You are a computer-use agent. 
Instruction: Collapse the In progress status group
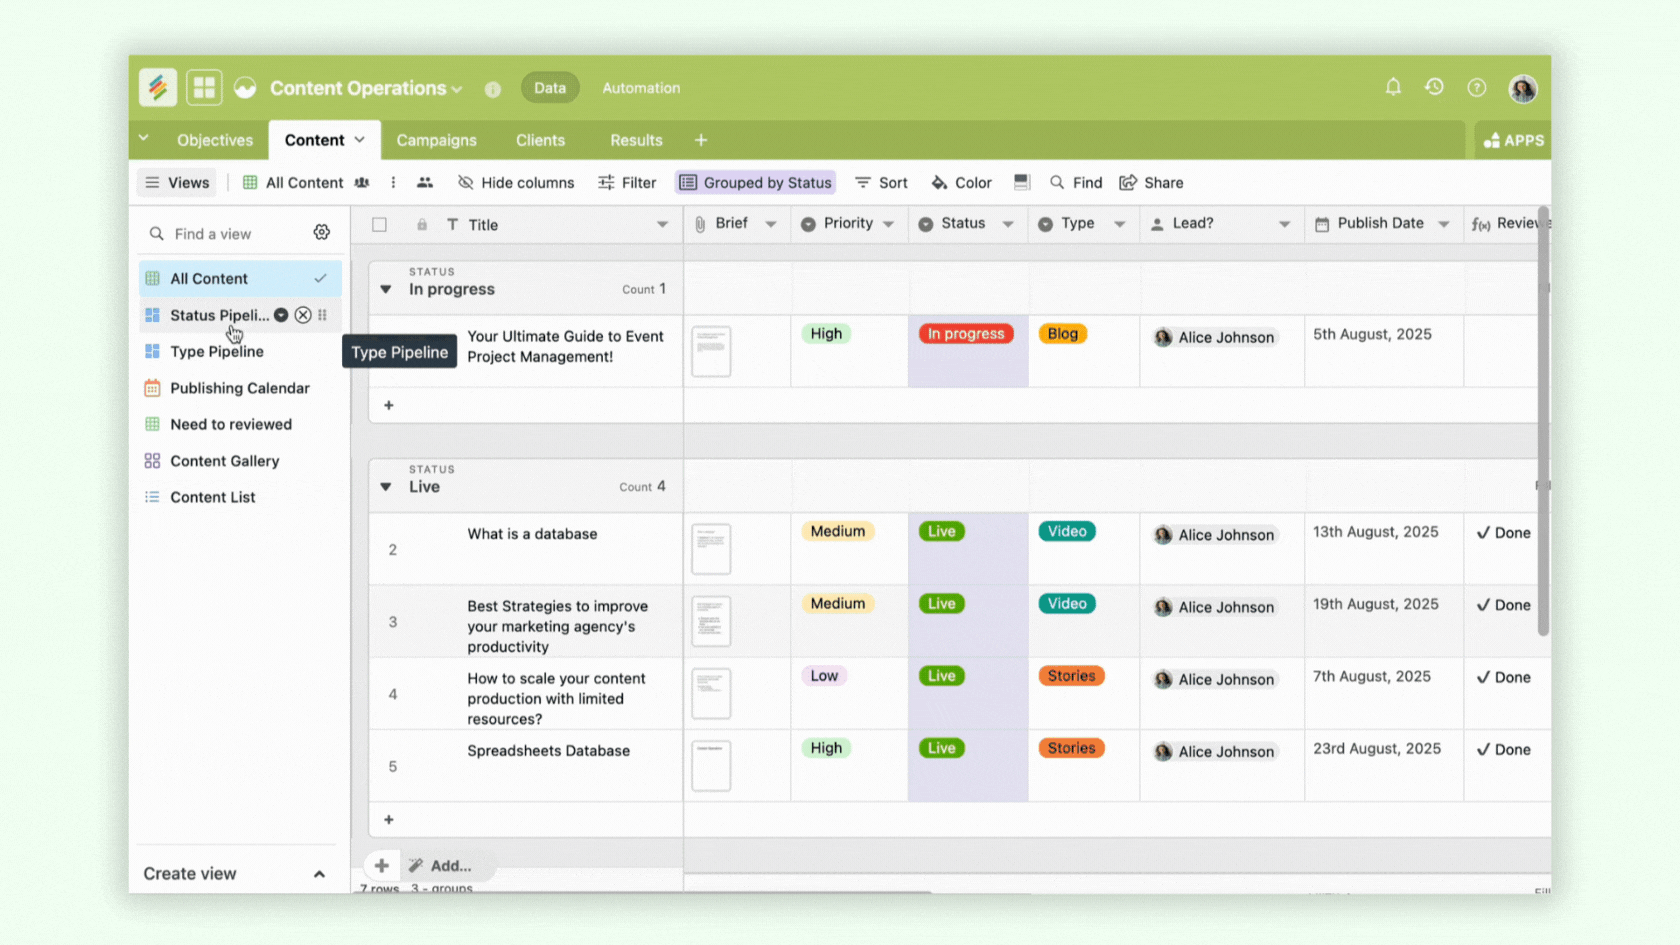[386, 290]
